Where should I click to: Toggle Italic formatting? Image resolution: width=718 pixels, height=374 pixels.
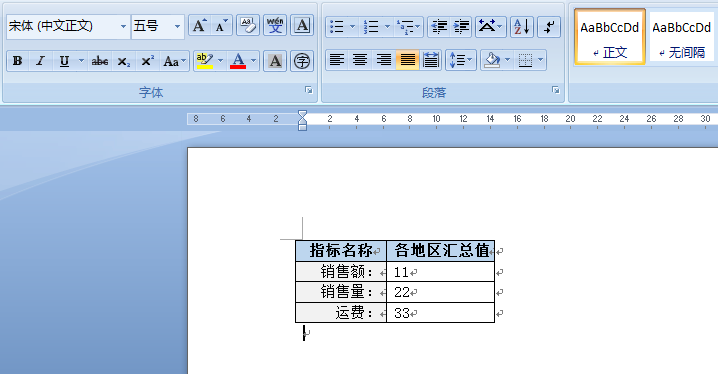click(40, 61)
